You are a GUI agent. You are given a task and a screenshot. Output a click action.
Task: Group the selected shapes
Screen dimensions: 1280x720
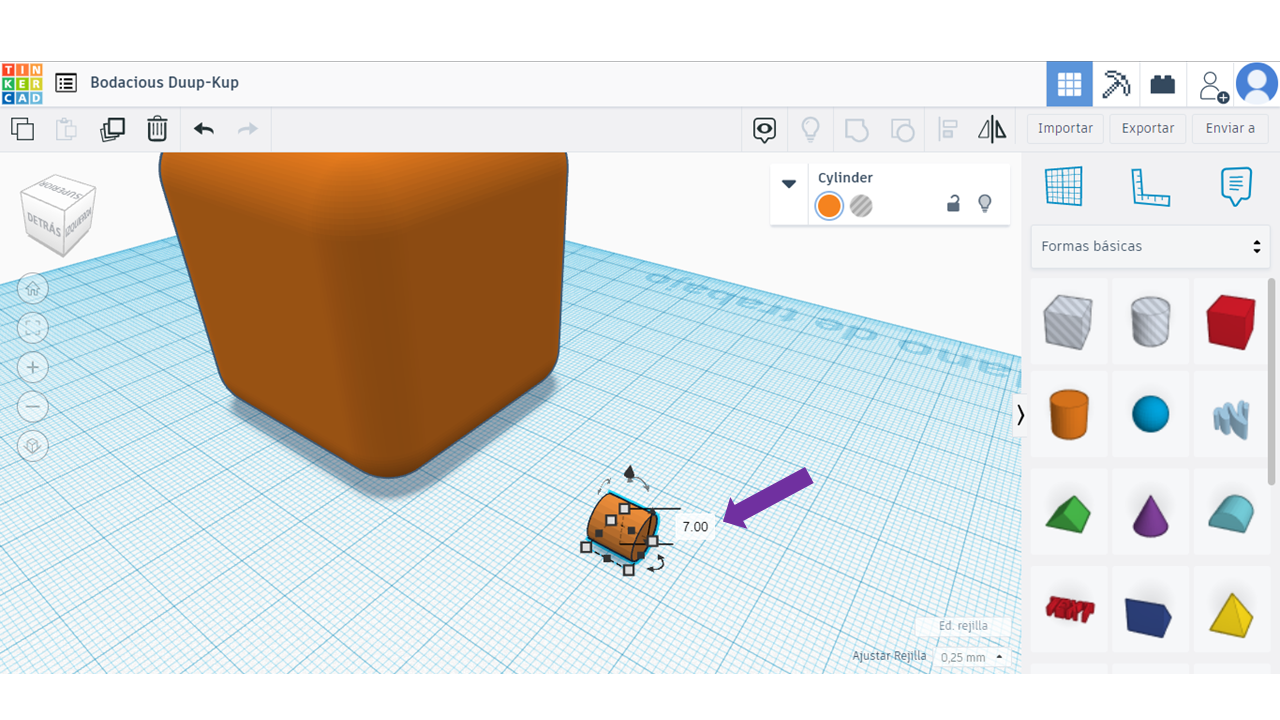click(x=856, y=129)
